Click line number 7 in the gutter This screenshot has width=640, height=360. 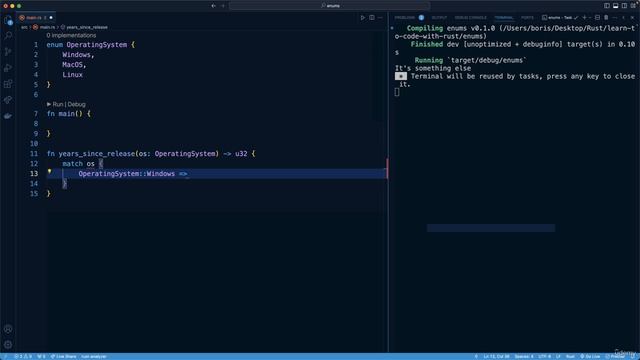(36, 114)
